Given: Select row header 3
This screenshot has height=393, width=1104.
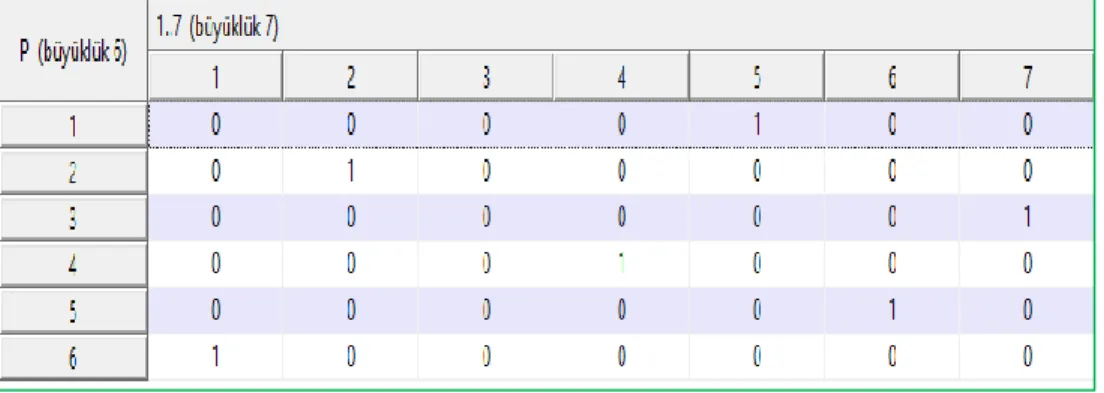Looking at the screenshot, I should 74,218.
